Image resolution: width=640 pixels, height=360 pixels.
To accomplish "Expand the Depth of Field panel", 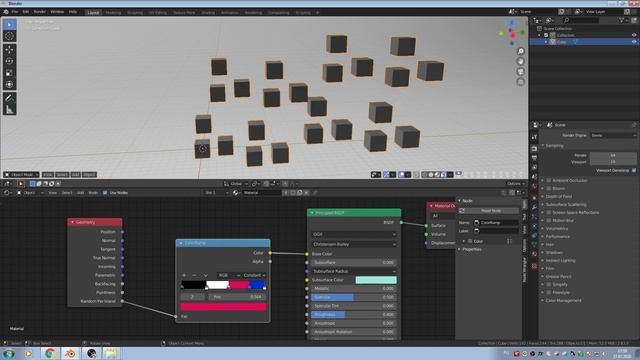I will click(558, 196).
